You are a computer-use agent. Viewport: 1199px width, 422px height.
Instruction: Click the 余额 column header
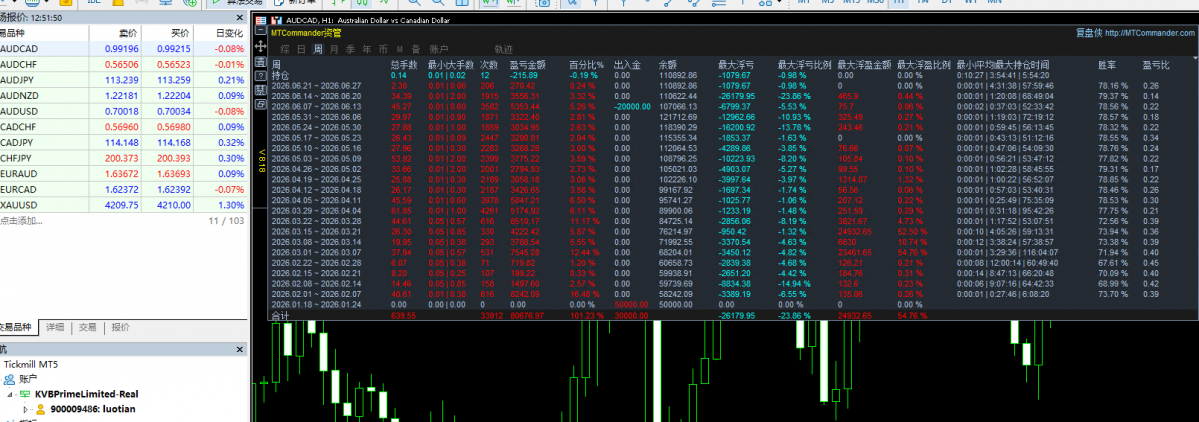click(x=667, y=65)
